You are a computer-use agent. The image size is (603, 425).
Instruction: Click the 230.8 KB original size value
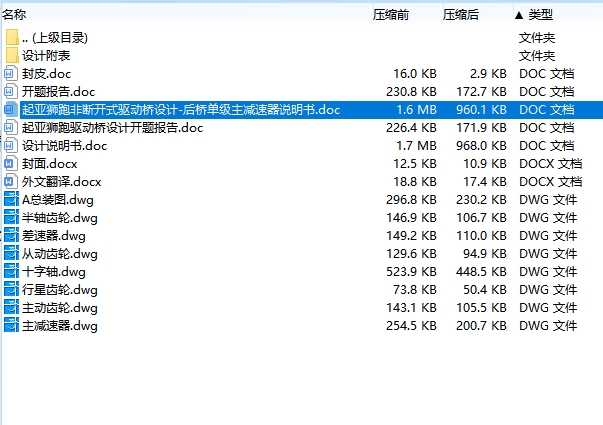pos(411,92)
